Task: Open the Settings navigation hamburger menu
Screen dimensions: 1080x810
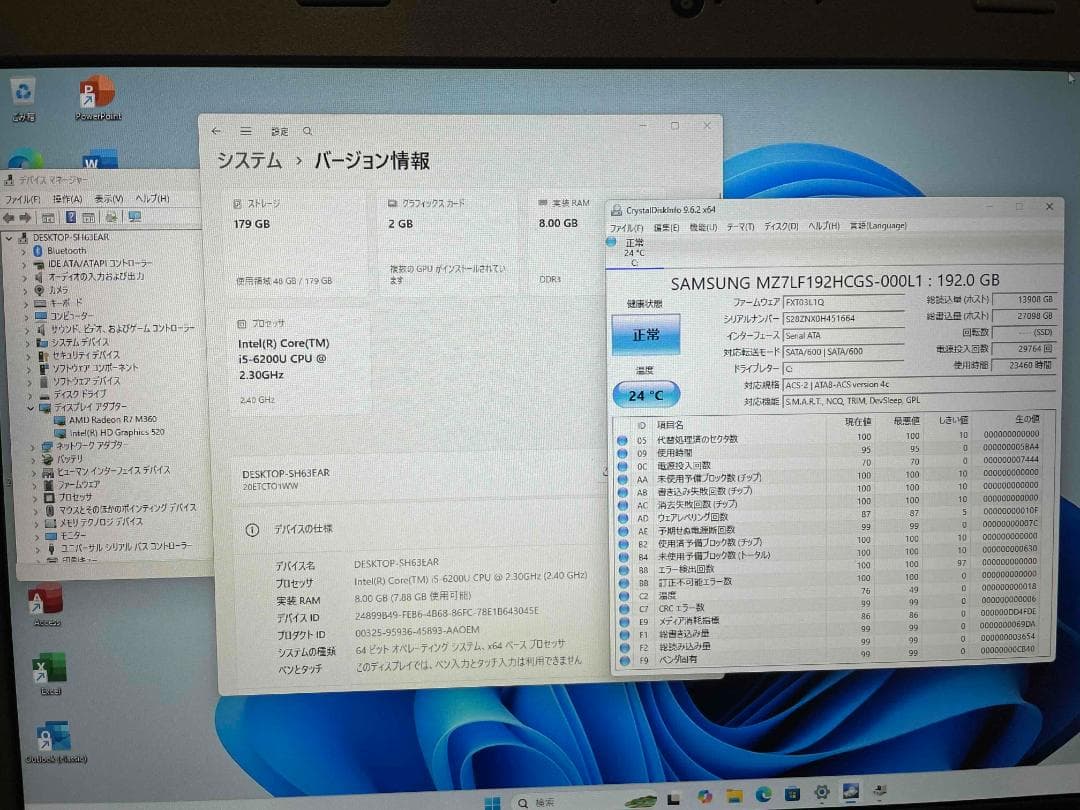Action: [245, 130]
